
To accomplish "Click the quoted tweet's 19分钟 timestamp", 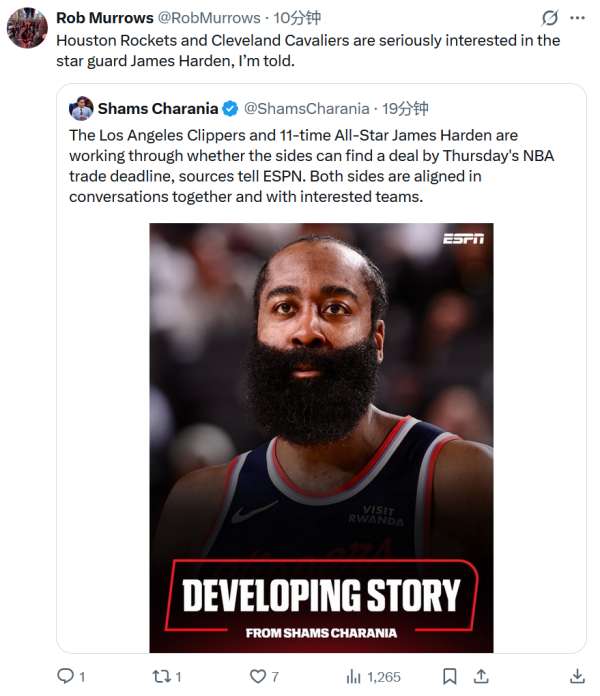I will point(405,108).
